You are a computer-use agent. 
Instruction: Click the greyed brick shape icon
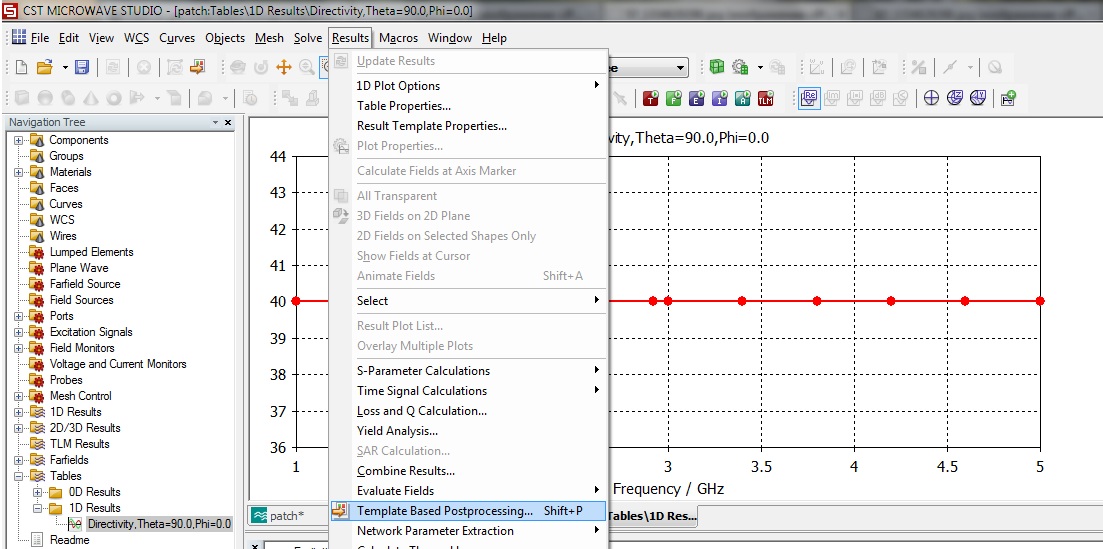tap(22, 99)
